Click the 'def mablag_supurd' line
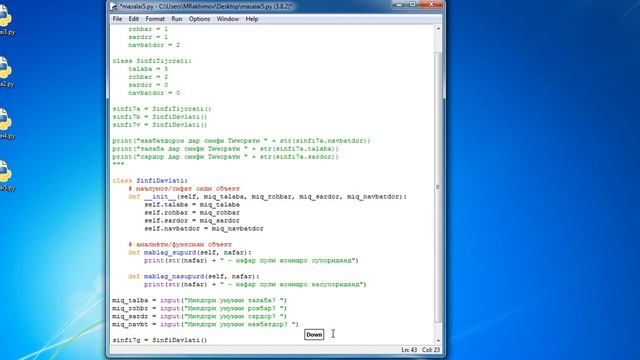This screenshot has width=640, height=360. tap(190, 252)
